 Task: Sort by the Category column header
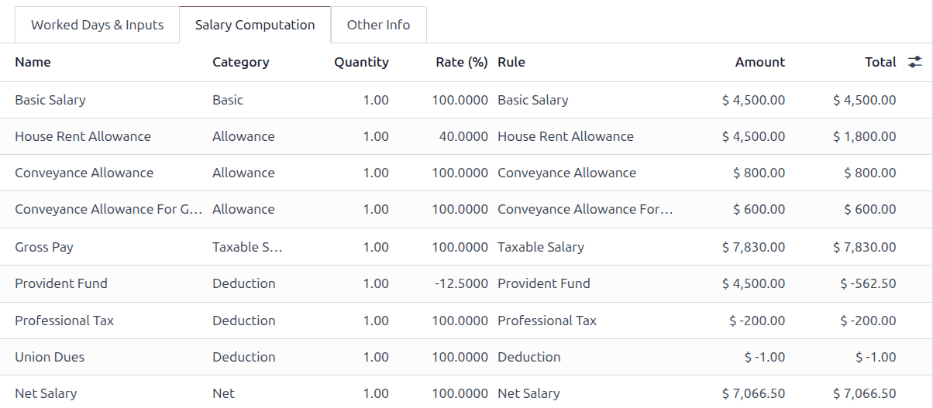pyautogui.click(x=240, y=62)
